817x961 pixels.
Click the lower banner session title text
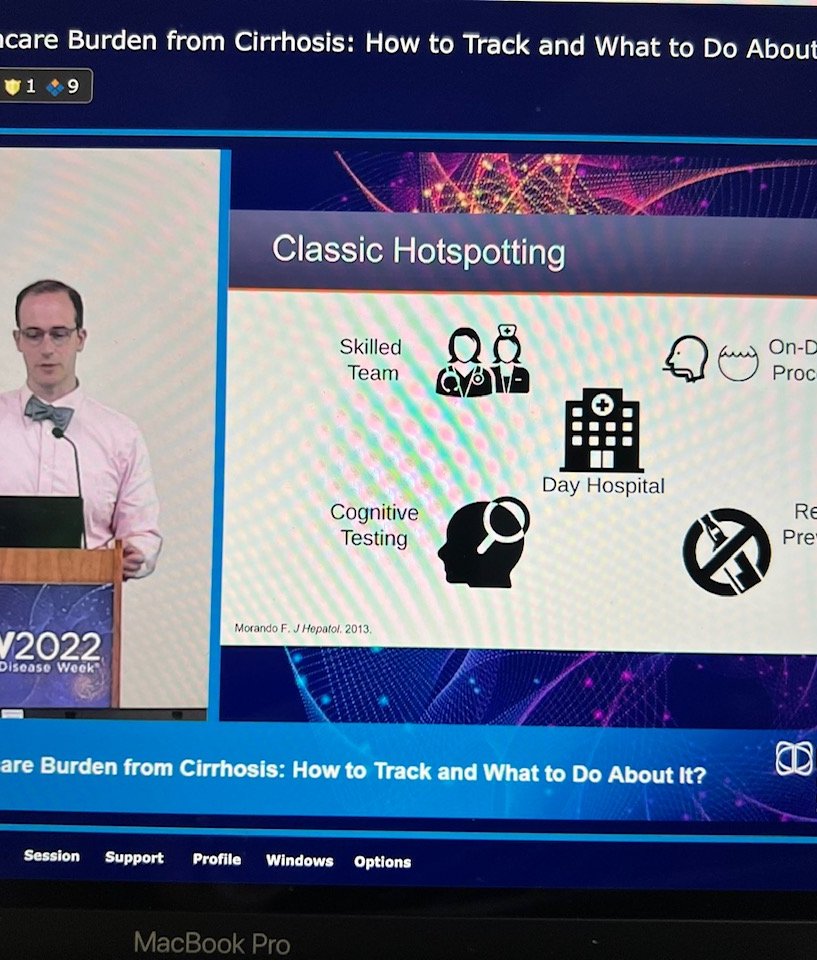353,771
